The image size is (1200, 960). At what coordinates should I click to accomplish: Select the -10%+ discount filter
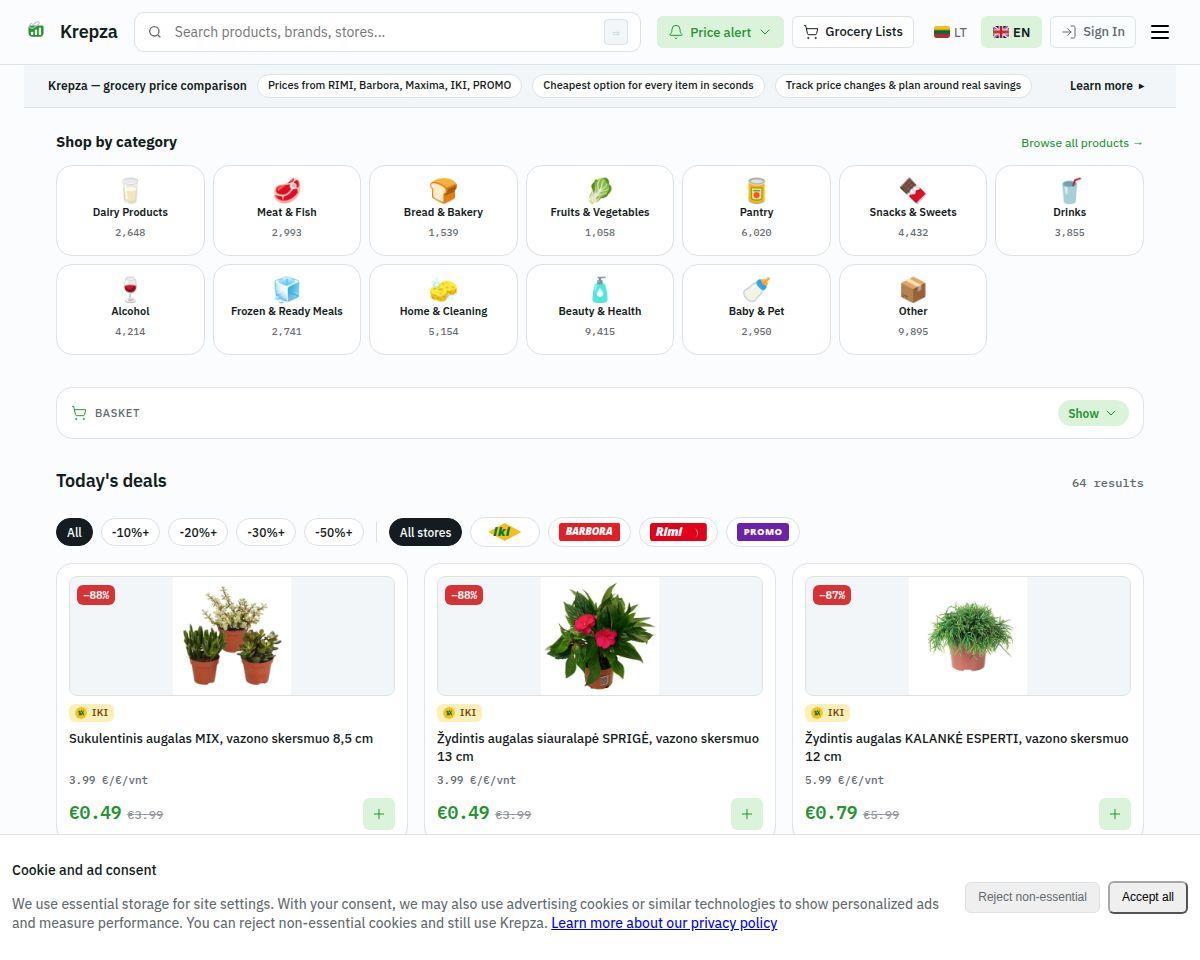coord(131,532)
